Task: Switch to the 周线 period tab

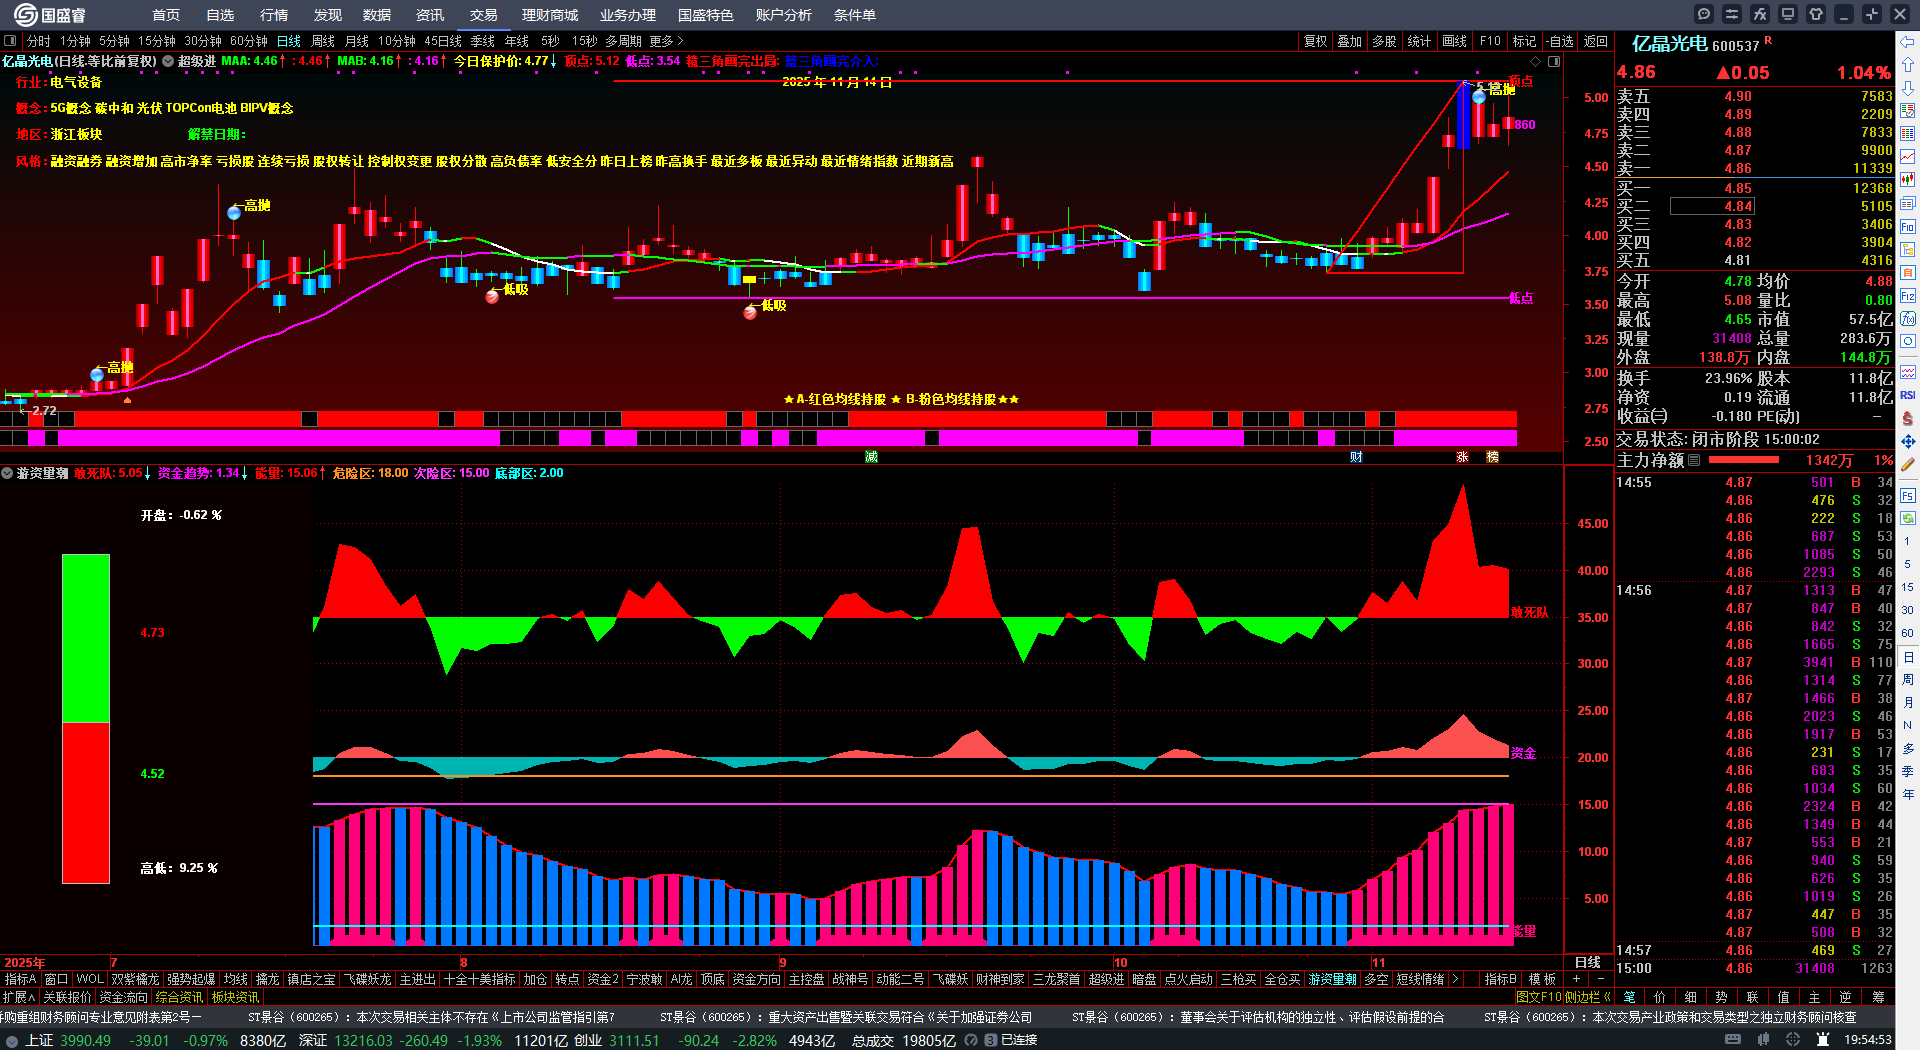Action: [323, 41]
